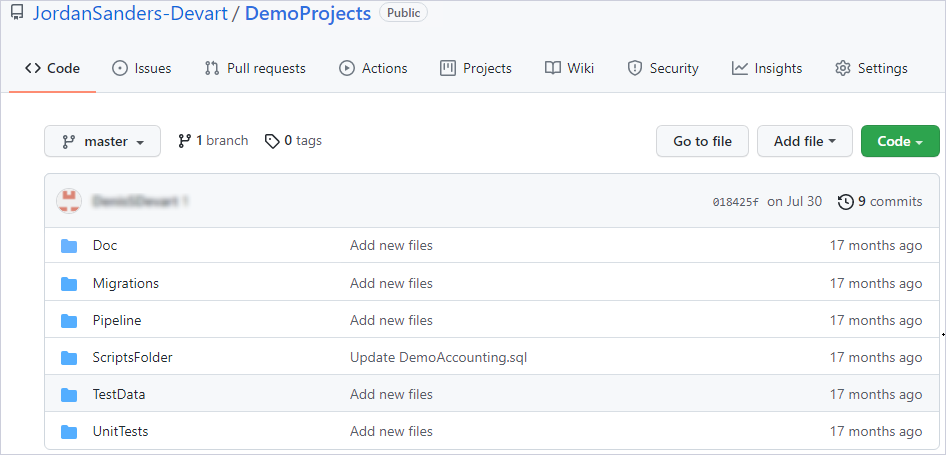Click the pull request icon in the tab bar
The image size is (946, 455).
coord(212,68)
